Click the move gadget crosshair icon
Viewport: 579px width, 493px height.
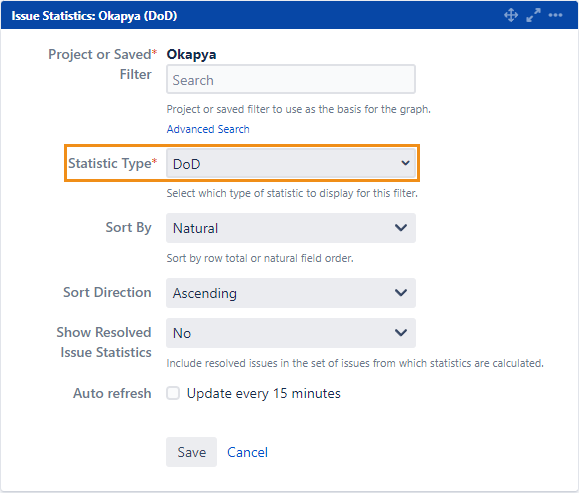[x=511, y=16]
